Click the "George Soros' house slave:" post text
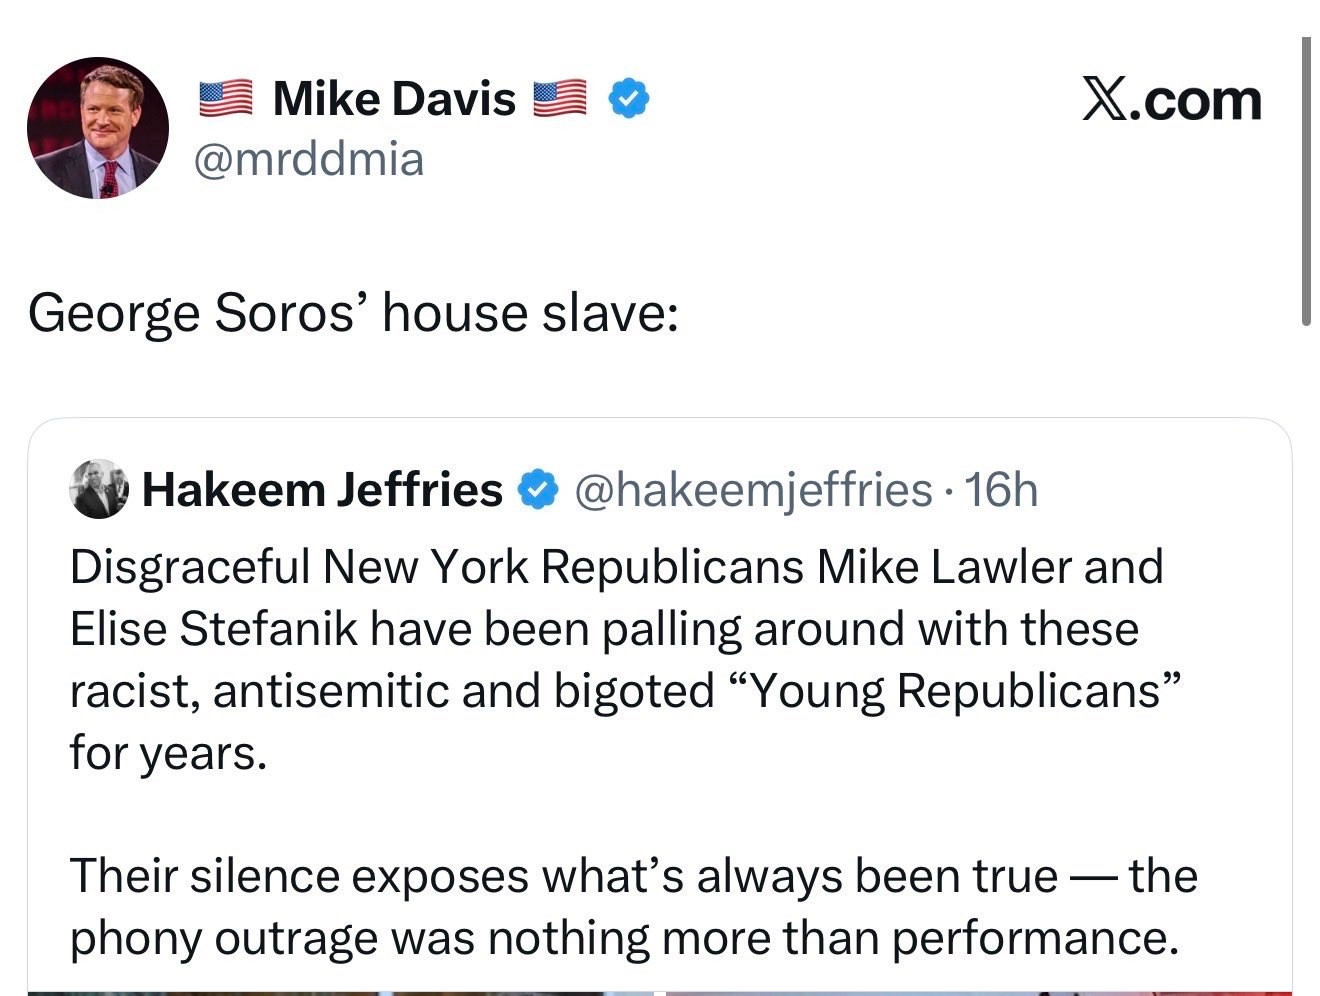The width and height of the screenshot is (1320, 996). (353, 313)
